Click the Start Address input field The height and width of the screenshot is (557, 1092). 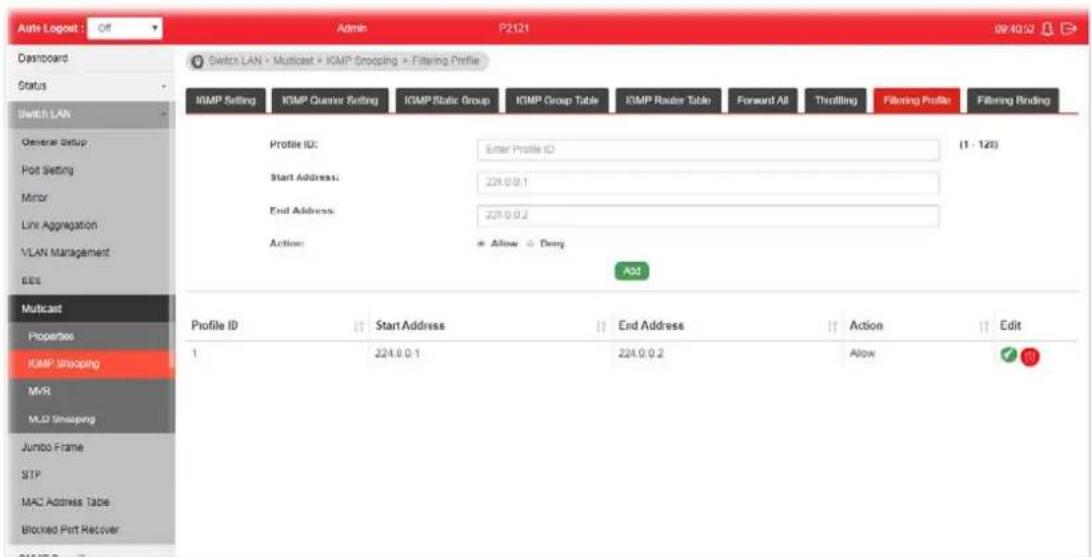point(708,183)
